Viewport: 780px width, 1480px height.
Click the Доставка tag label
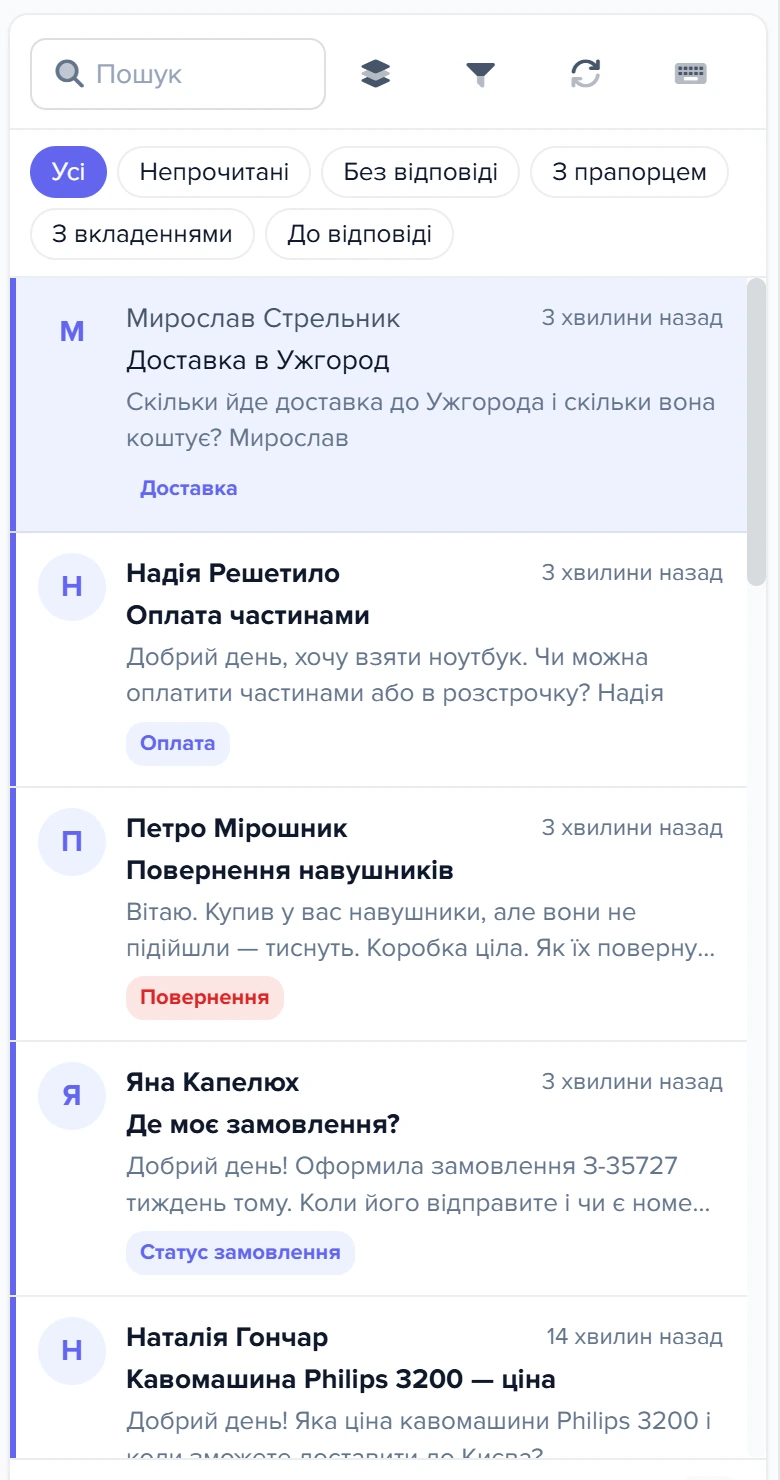click(189, 489)
